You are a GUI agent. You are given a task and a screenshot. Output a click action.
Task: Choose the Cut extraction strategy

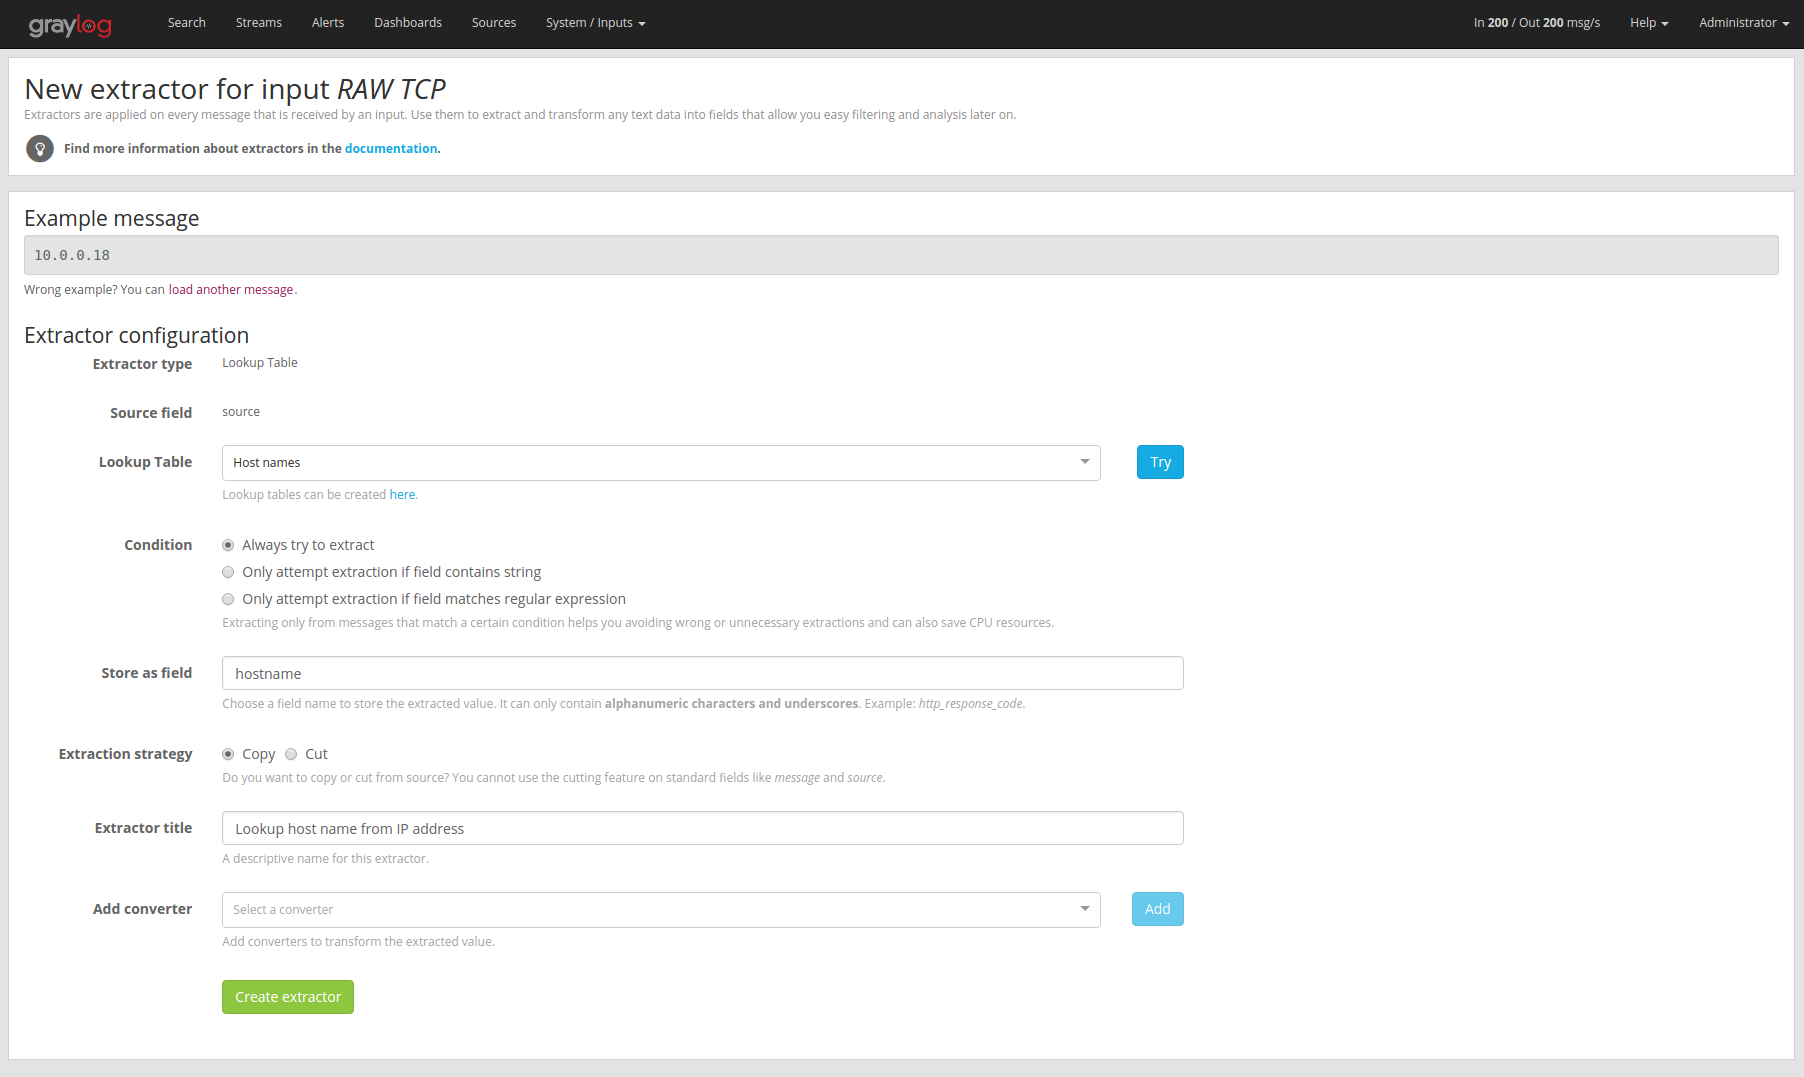tap(291, 754)
